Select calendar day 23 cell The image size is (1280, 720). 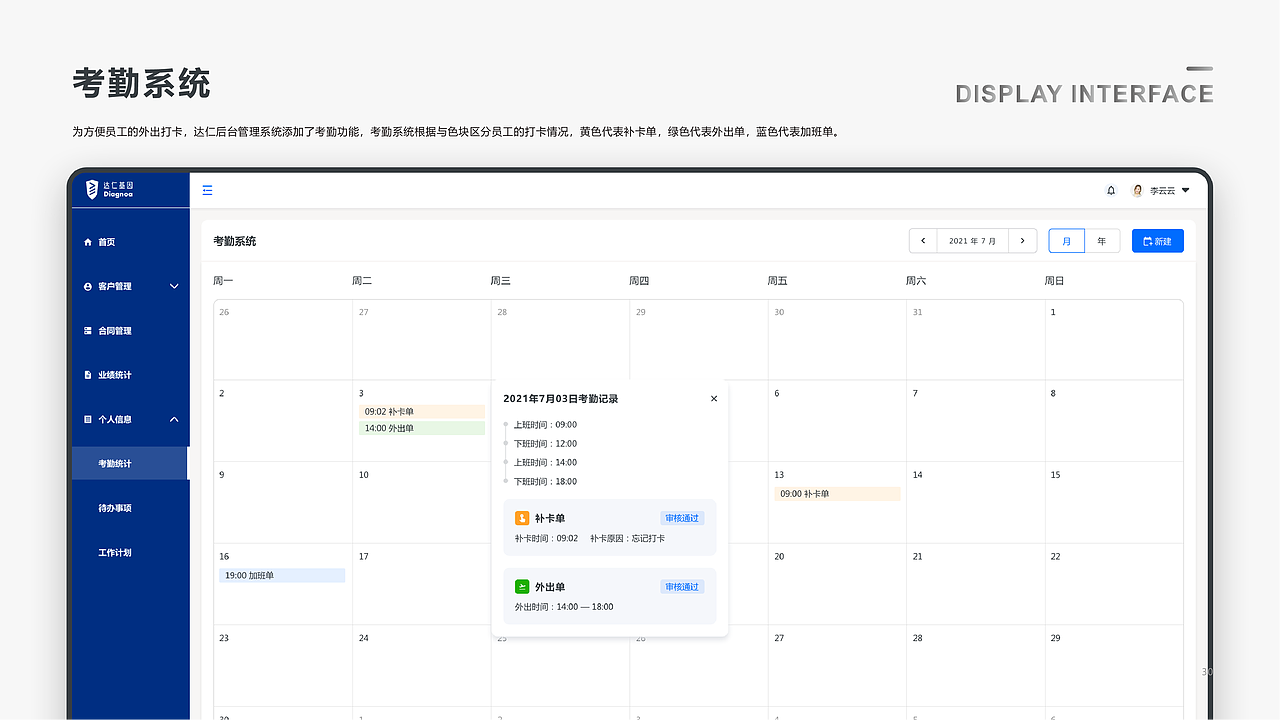coord(283,665)
